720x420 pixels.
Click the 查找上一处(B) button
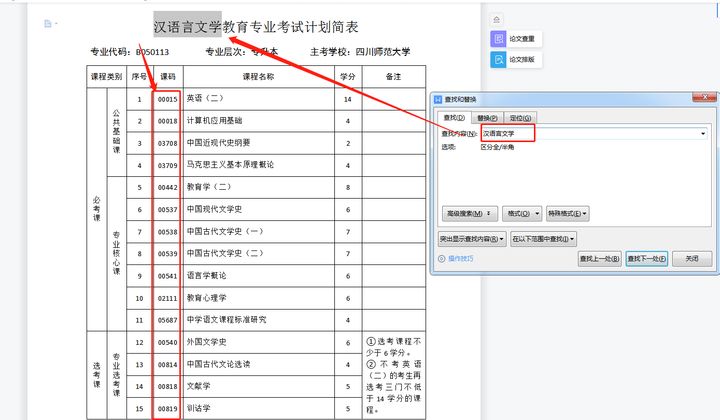[x=599, y=259]
